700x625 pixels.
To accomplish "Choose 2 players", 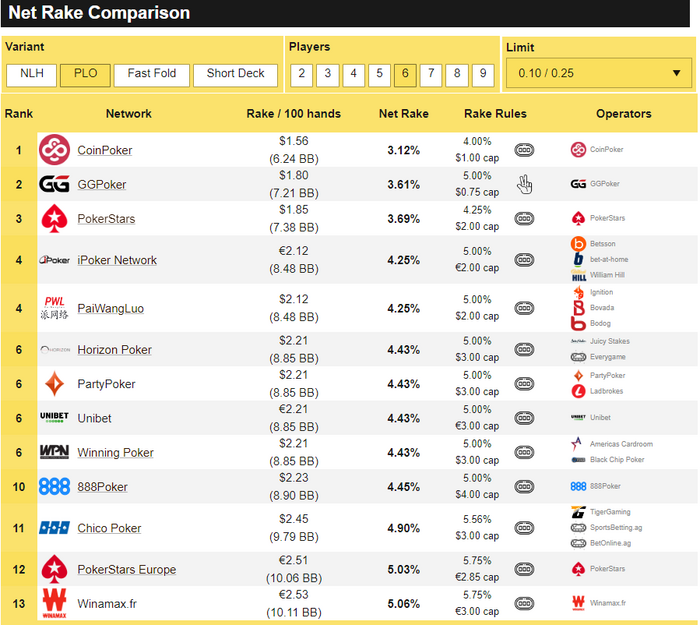I will point(302,75).
